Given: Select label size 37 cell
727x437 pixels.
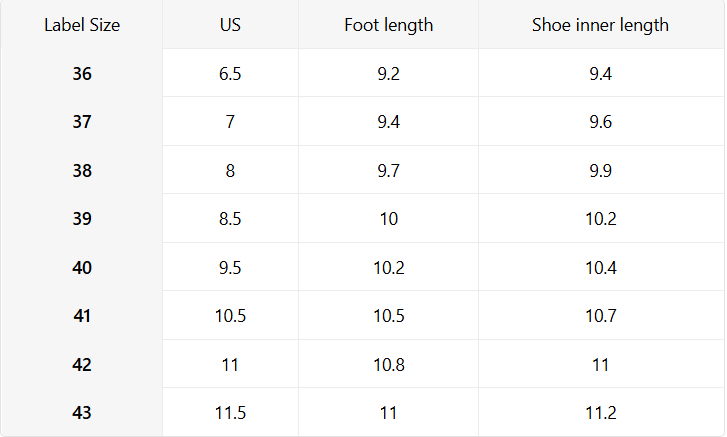Looking at the screenshot, I should (82, 122).
